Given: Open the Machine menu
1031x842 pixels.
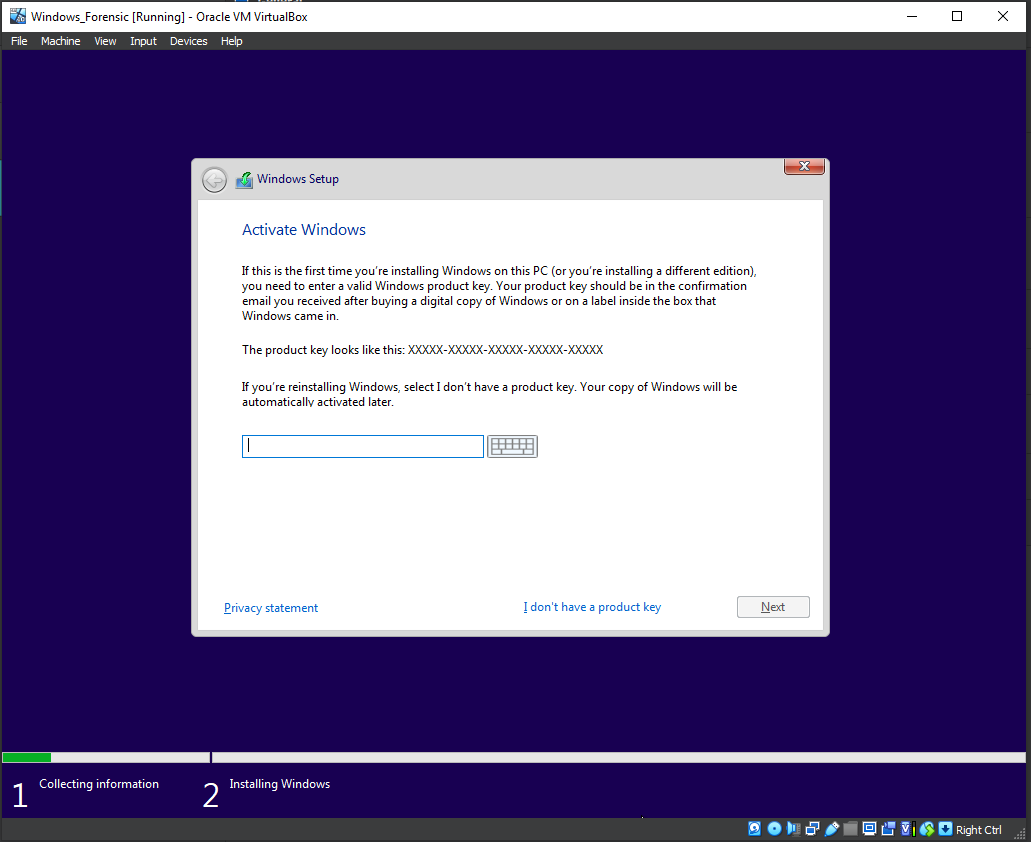Looking at the screenshot, I should tap(60, 41).
